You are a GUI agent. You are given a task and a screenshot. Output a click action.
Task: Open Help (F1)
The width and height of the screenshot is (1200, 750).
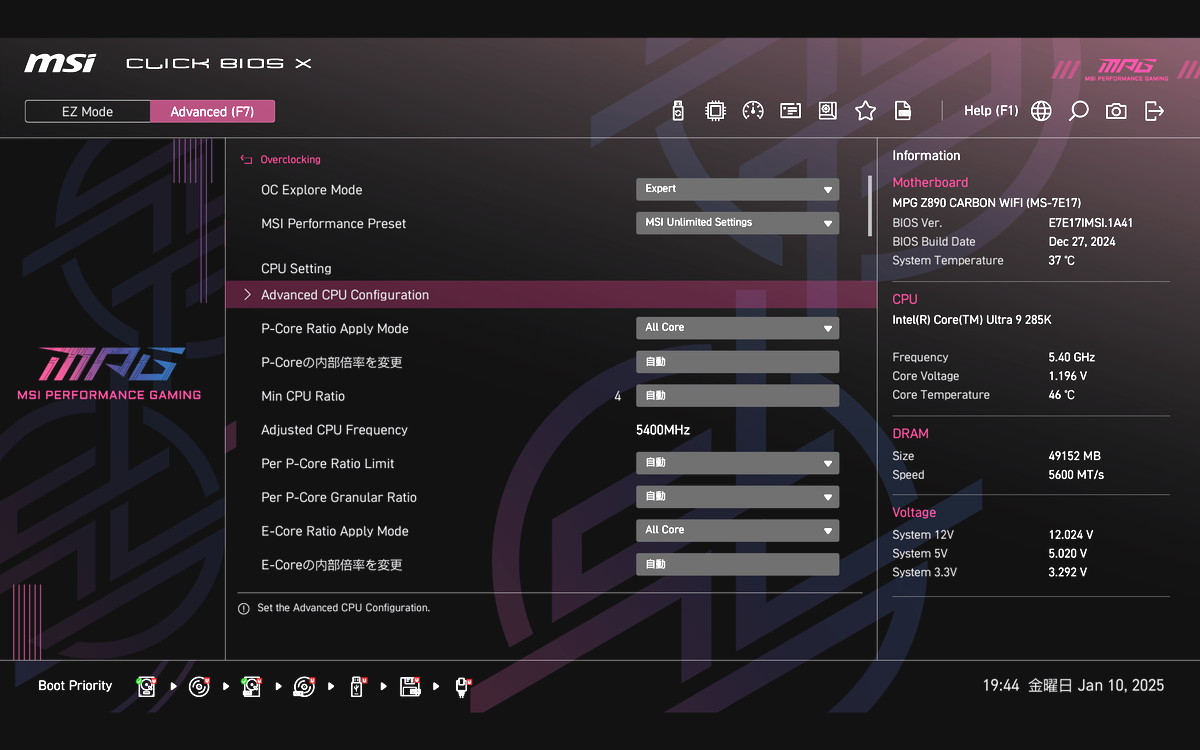pyautogui.click(x=991, y=111)
